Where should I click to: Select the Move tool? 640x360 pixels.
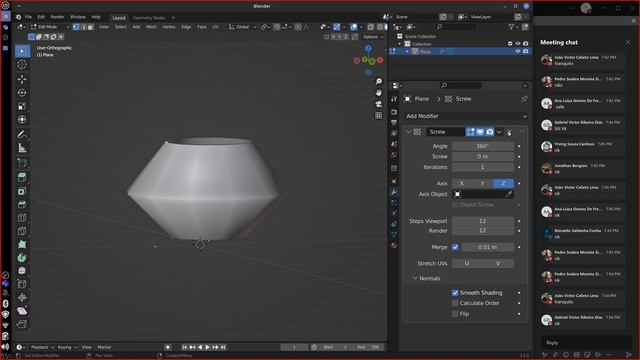(22, 79)
